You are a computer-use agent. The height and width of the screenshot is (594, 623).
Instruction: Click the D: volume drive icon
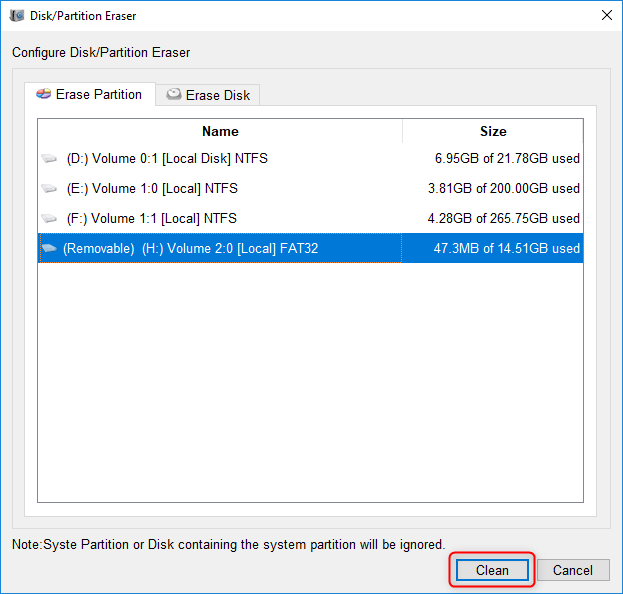[x=50, y=159]
